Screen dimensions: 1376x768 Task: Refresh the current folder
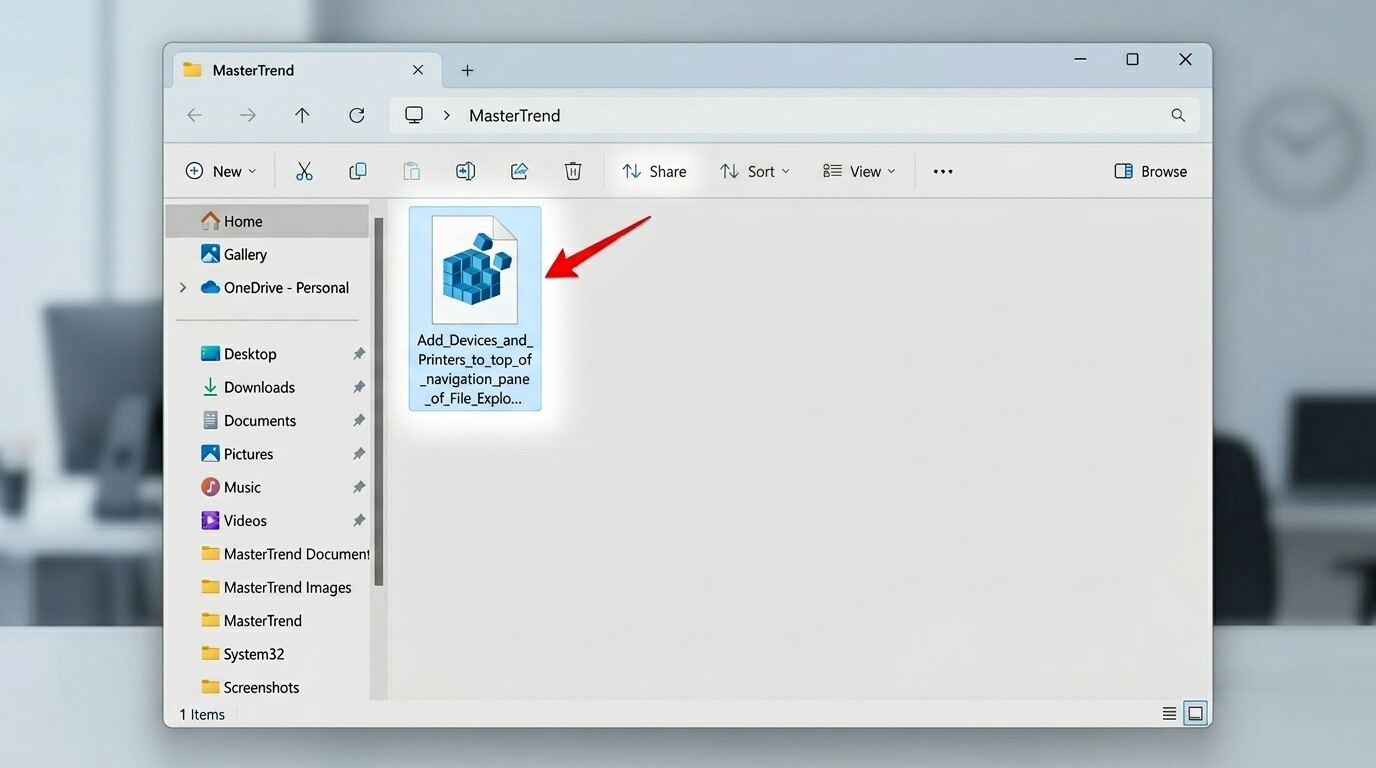(356, 115)
